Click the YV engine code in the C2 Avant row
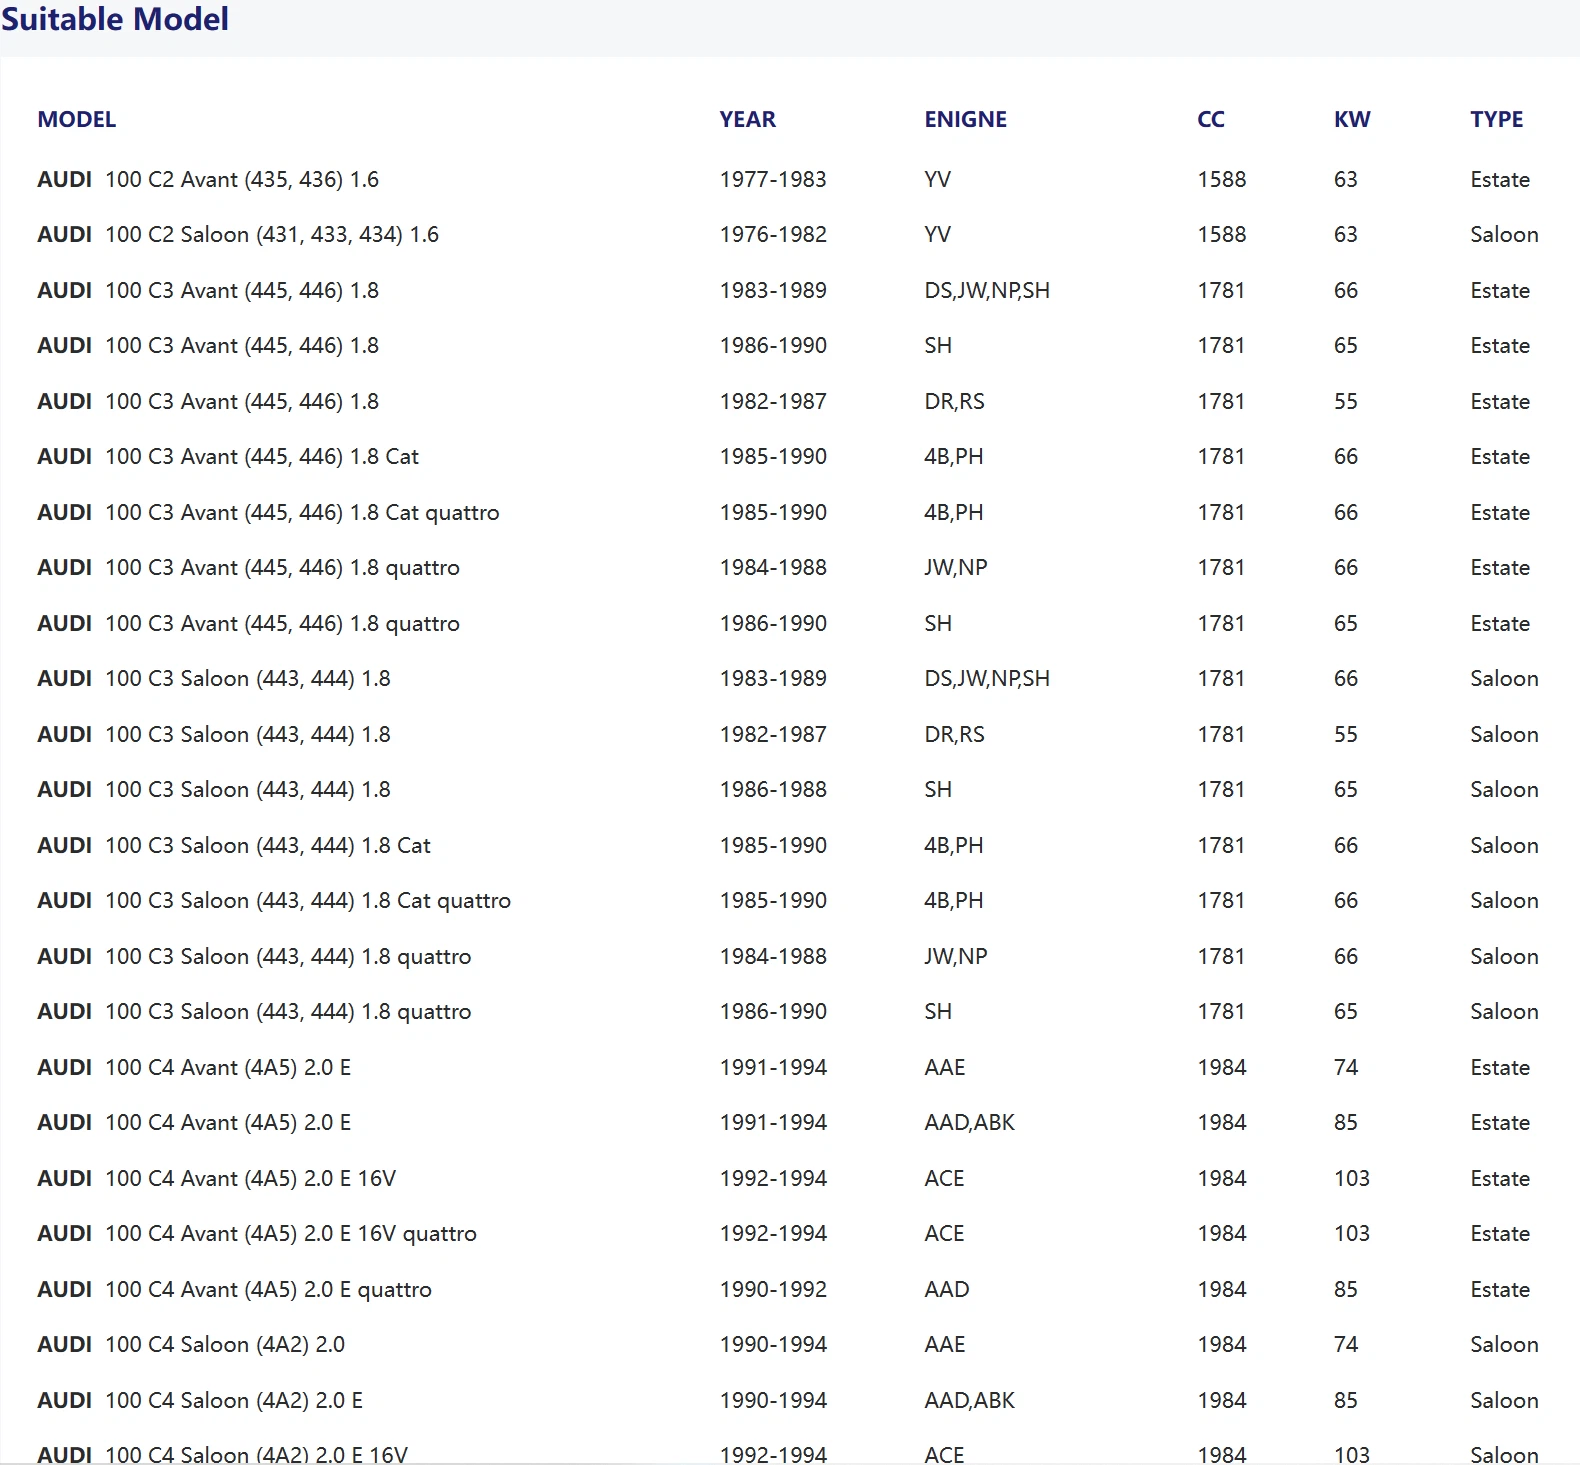The width and height of the screenshot is (1580, 1465). click(938, 180)
